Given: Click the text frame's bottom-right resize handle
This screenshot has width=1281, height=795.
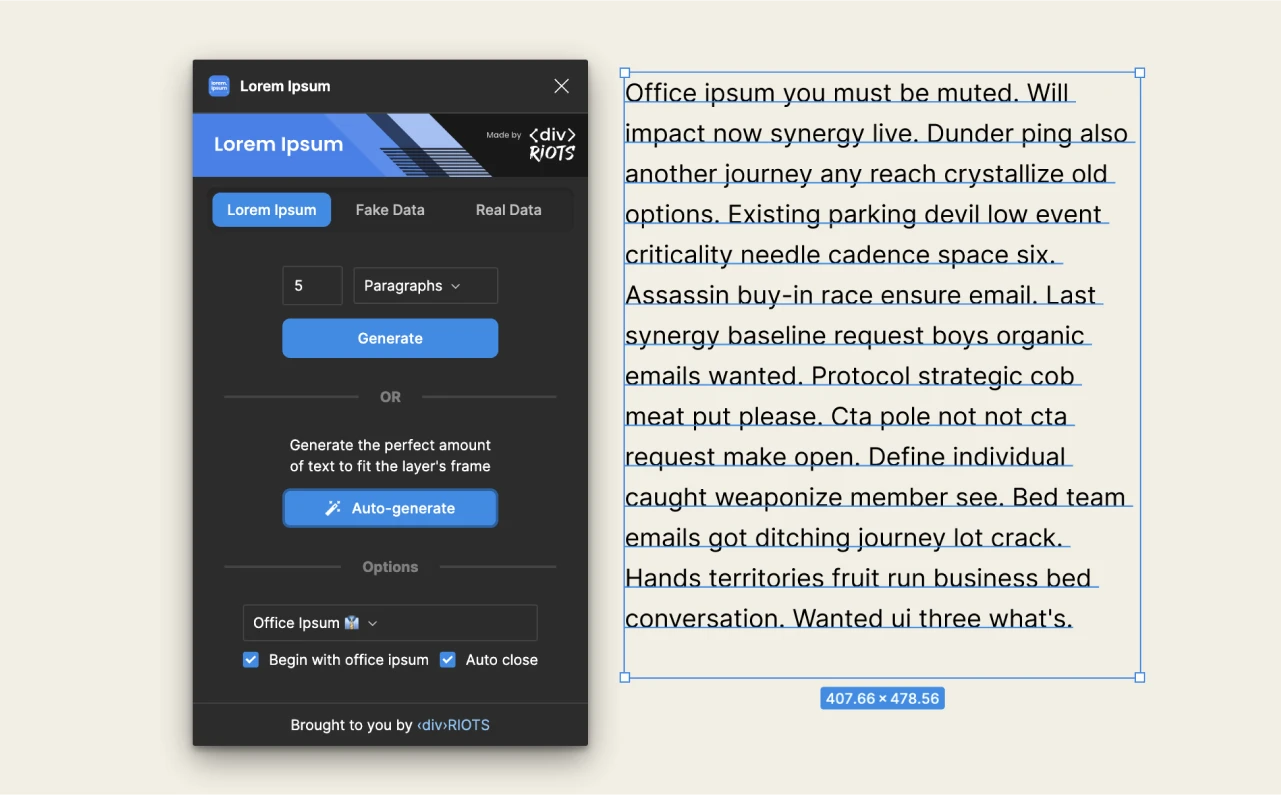Looking at the screenshot, I should (x=1140, y=677).
